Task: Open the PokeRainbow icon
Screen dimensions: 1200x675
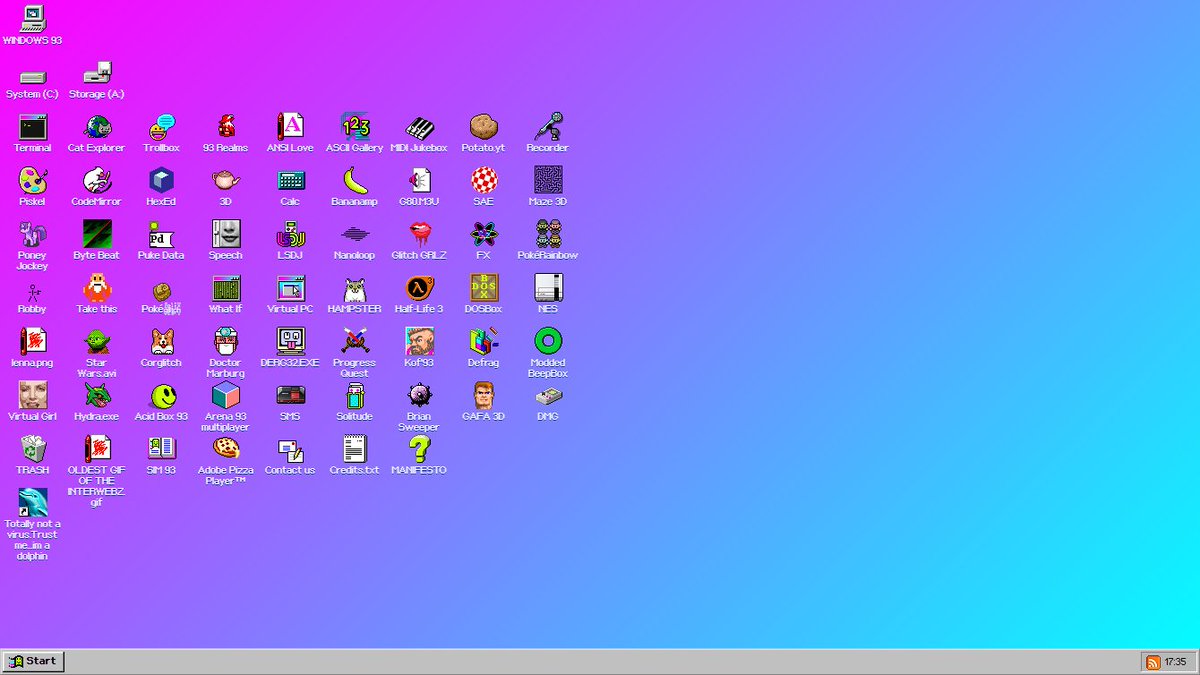Action: click(548, 234)
